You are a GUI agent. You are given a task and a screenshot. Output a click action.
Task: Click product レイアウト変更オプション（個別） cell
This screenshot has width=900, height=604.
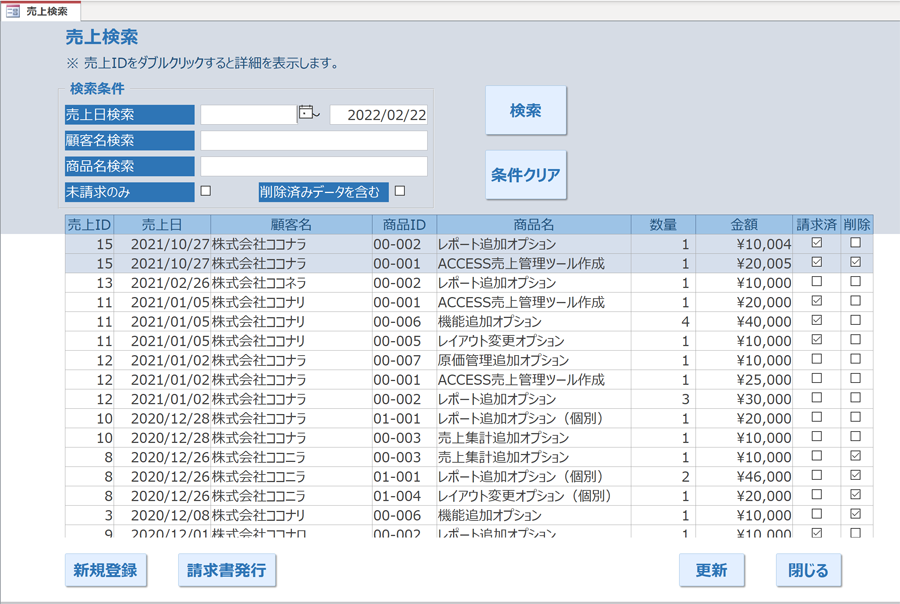coord(534,496)
